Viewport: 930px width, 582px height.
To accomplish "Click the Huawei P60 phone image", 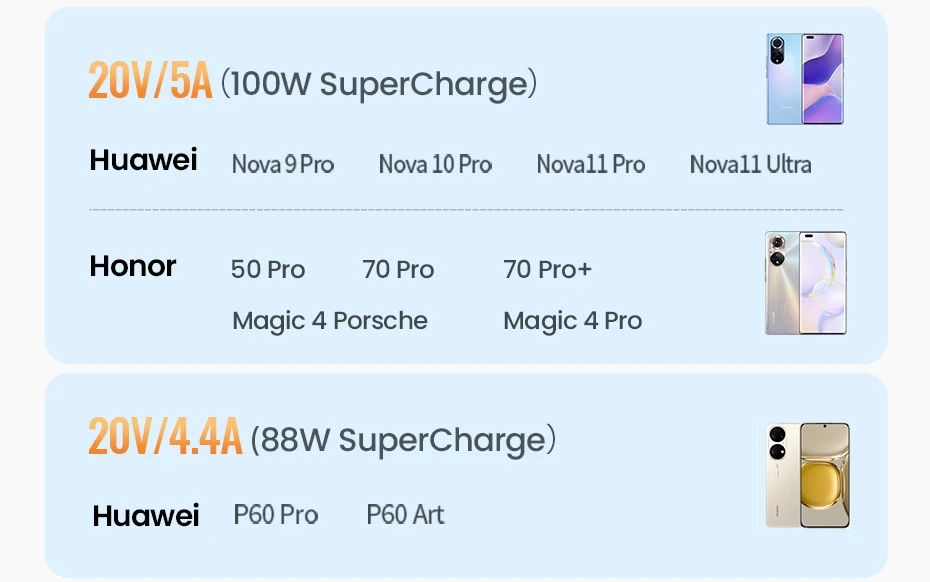I will coord(808,474).
